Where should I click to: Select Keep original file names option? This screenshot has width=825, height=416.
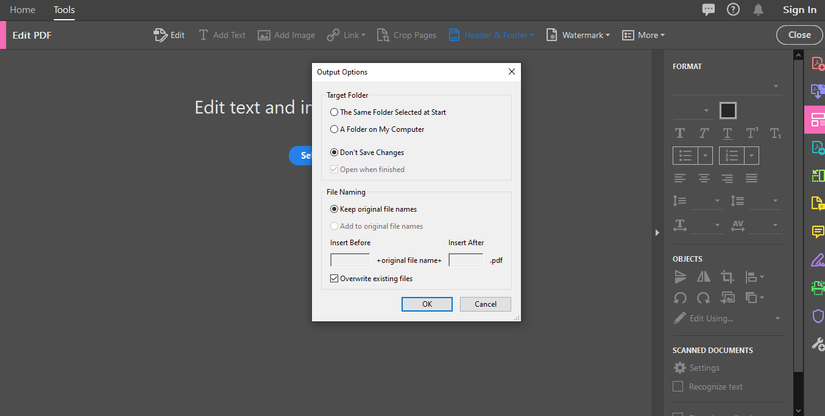click(373, 209)
